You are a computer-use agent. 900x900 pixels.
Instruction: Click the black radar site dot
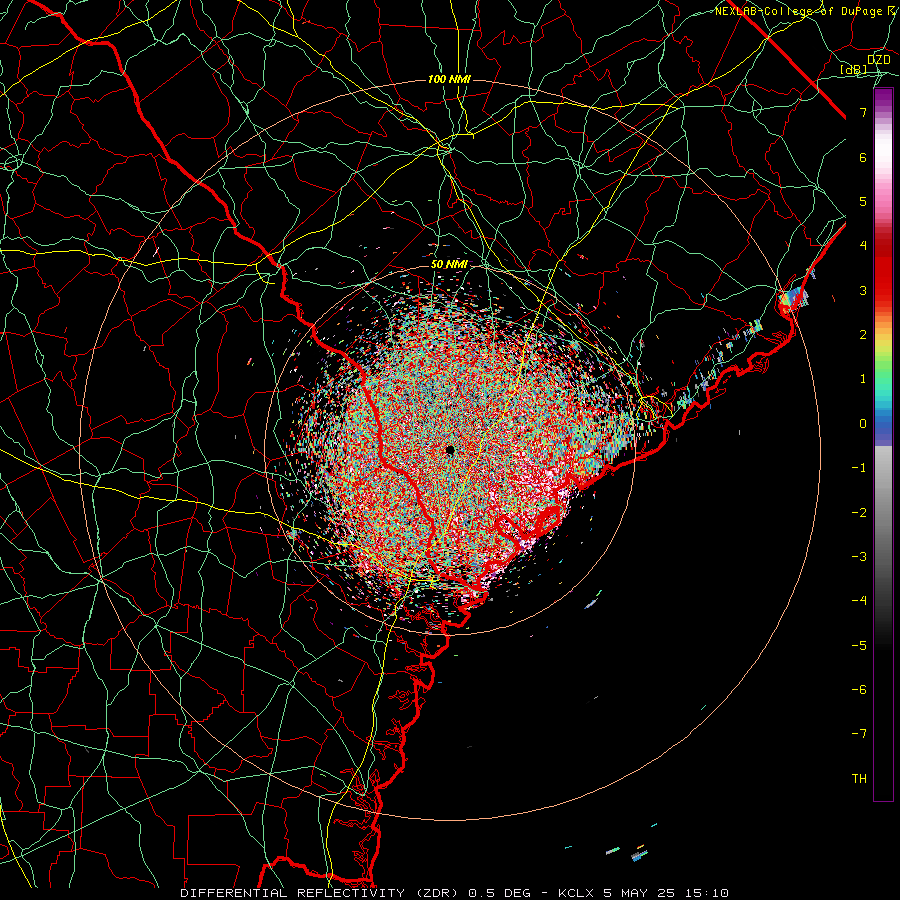[x=450, y=450]
